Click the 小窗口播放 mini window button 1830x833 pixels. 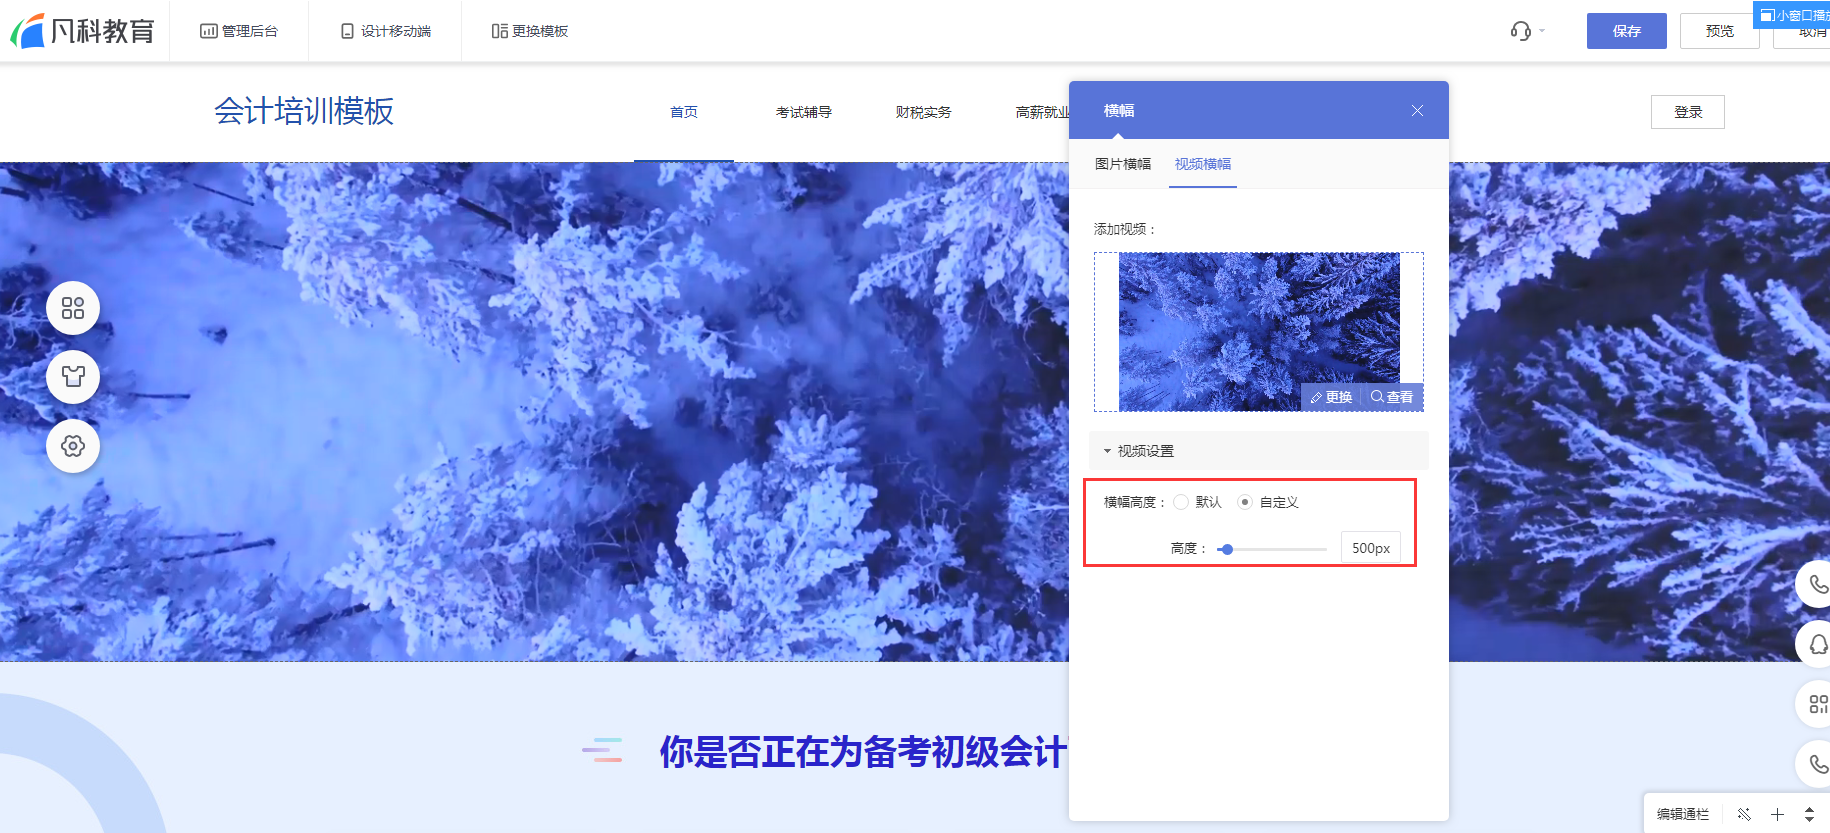click(1793, 15)
